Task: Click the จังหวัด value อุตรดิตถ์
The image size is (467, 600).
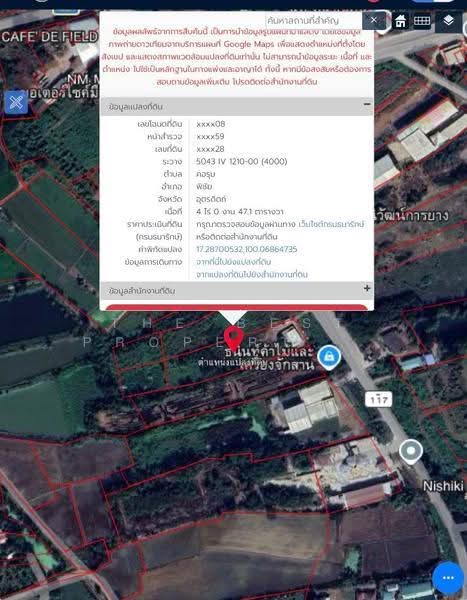Action: coord(211,199)
